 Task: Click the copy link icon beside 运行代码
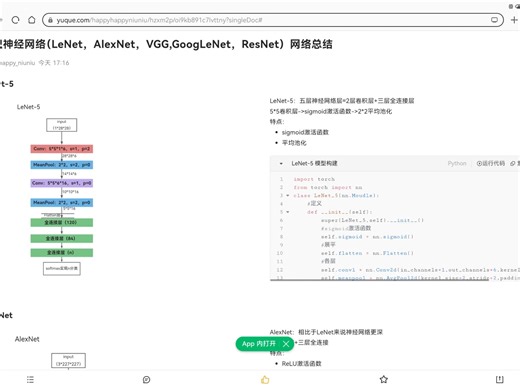coord(513,163)
